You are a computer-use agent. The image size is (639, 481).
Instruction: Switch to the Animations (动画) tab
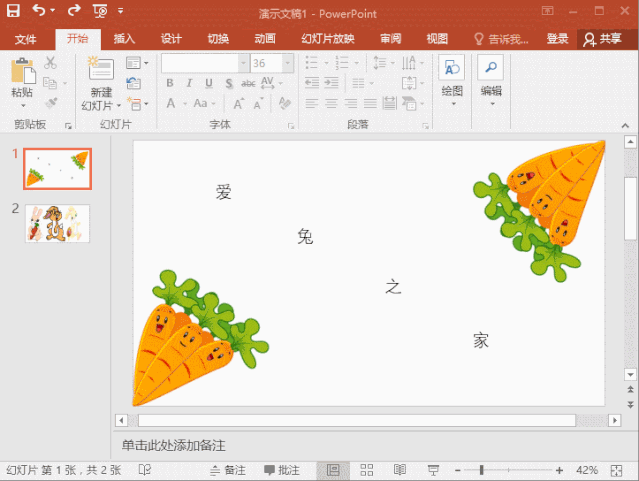click(x=265, y=39)
